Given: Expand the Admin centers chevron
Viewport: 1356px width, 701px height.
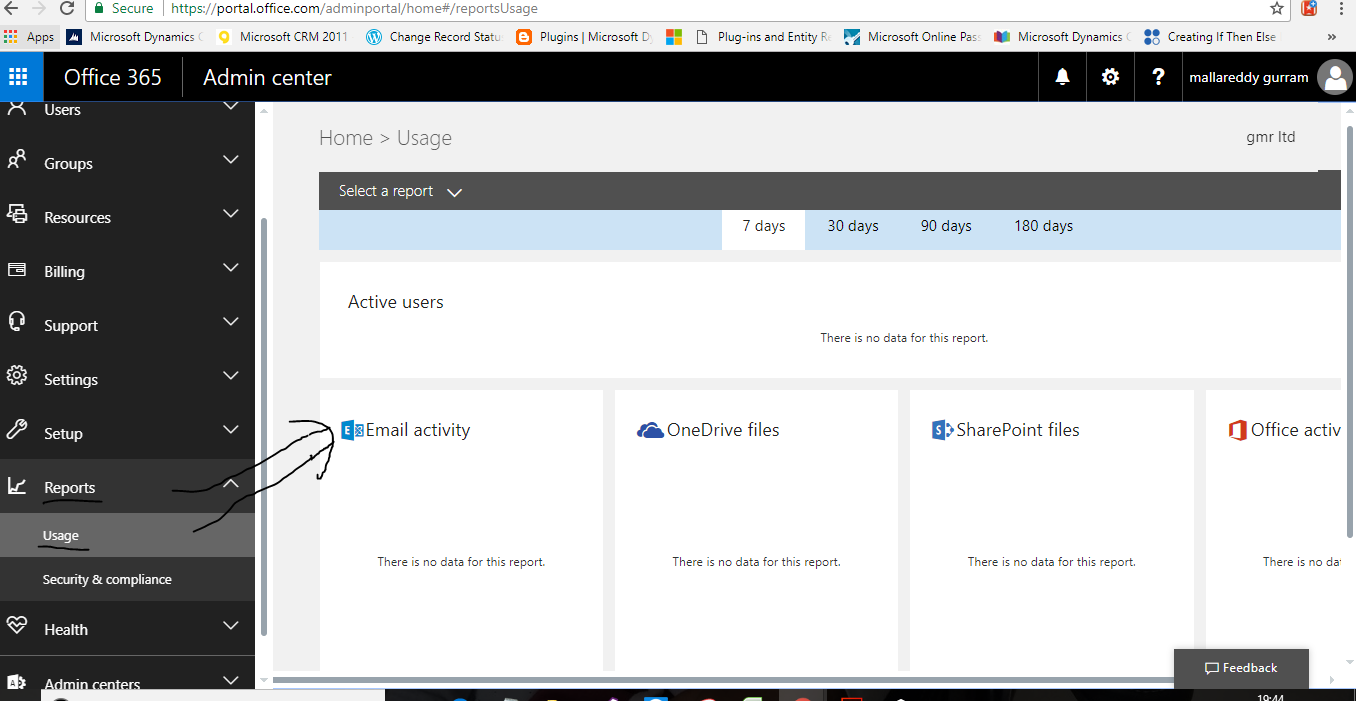Looking at the screenshot, I should point(231,680).
